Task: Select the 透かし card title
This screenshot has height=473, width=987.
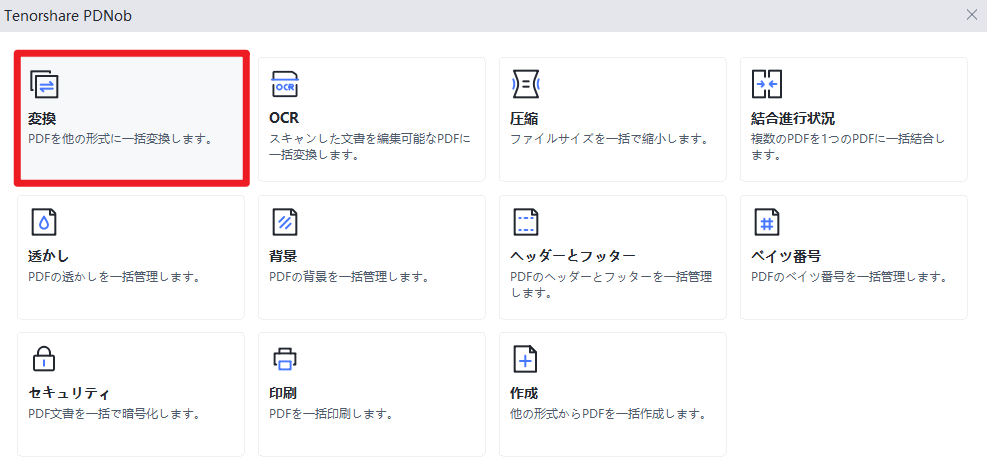Action: click(48, 256)
